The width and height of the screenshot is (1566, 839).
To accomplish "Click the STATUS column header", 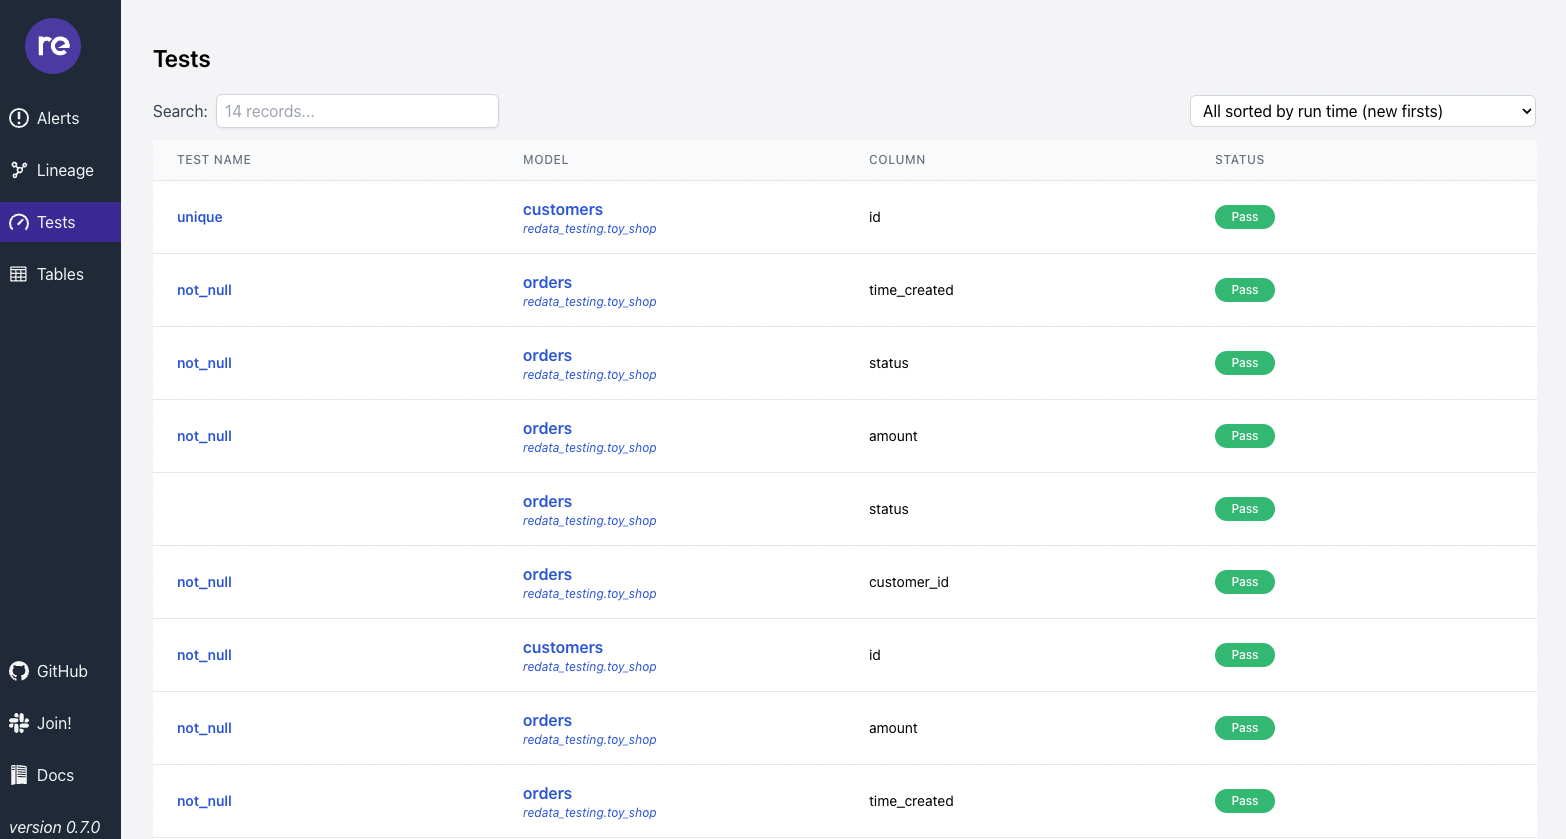I will pos(1240,160).
